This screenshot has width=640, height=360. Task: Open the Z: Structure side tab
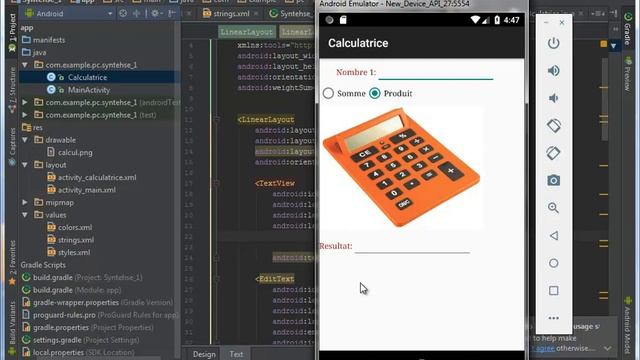click(x=12, y=90)
